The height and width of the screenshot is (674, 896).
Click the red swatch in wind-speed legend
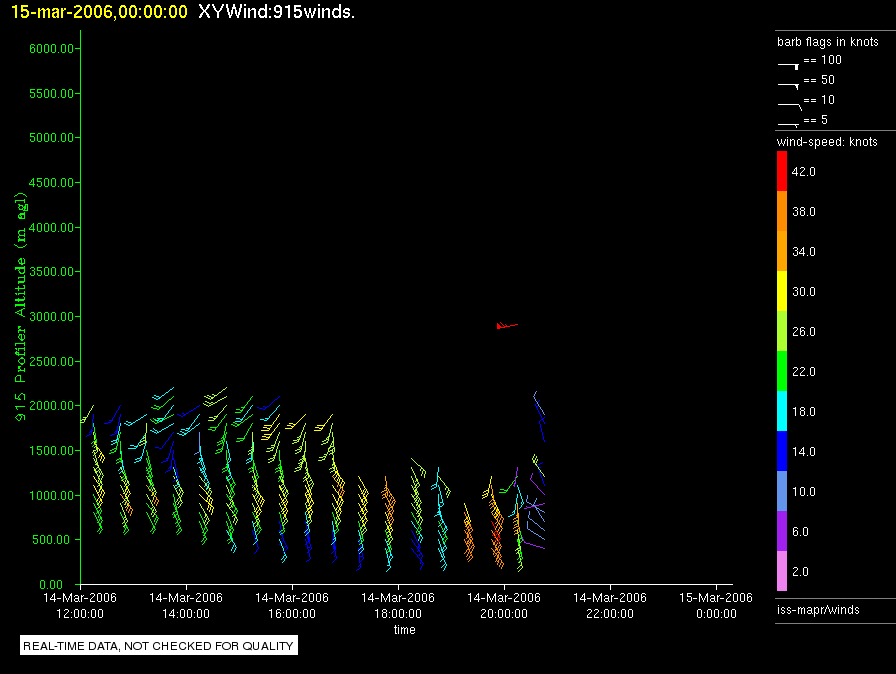pyautogui.click(x=783, y=172)
